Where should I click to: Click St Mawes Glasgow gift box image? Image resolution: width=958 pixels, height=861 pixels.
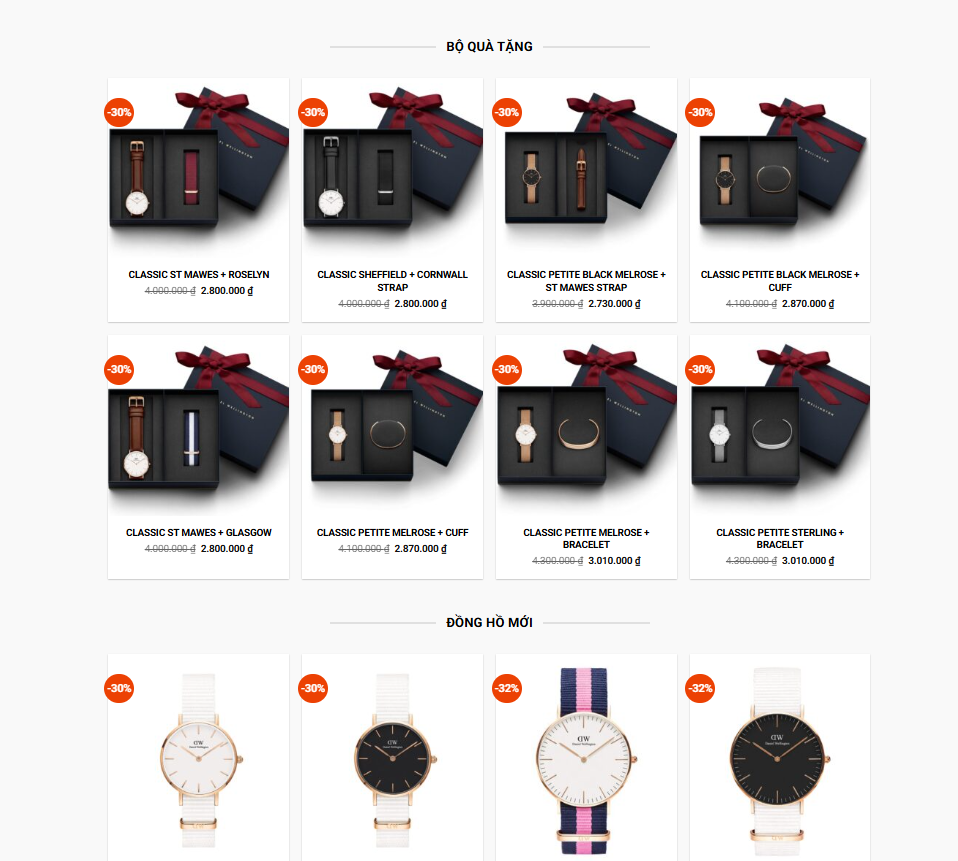pos(199,425)
